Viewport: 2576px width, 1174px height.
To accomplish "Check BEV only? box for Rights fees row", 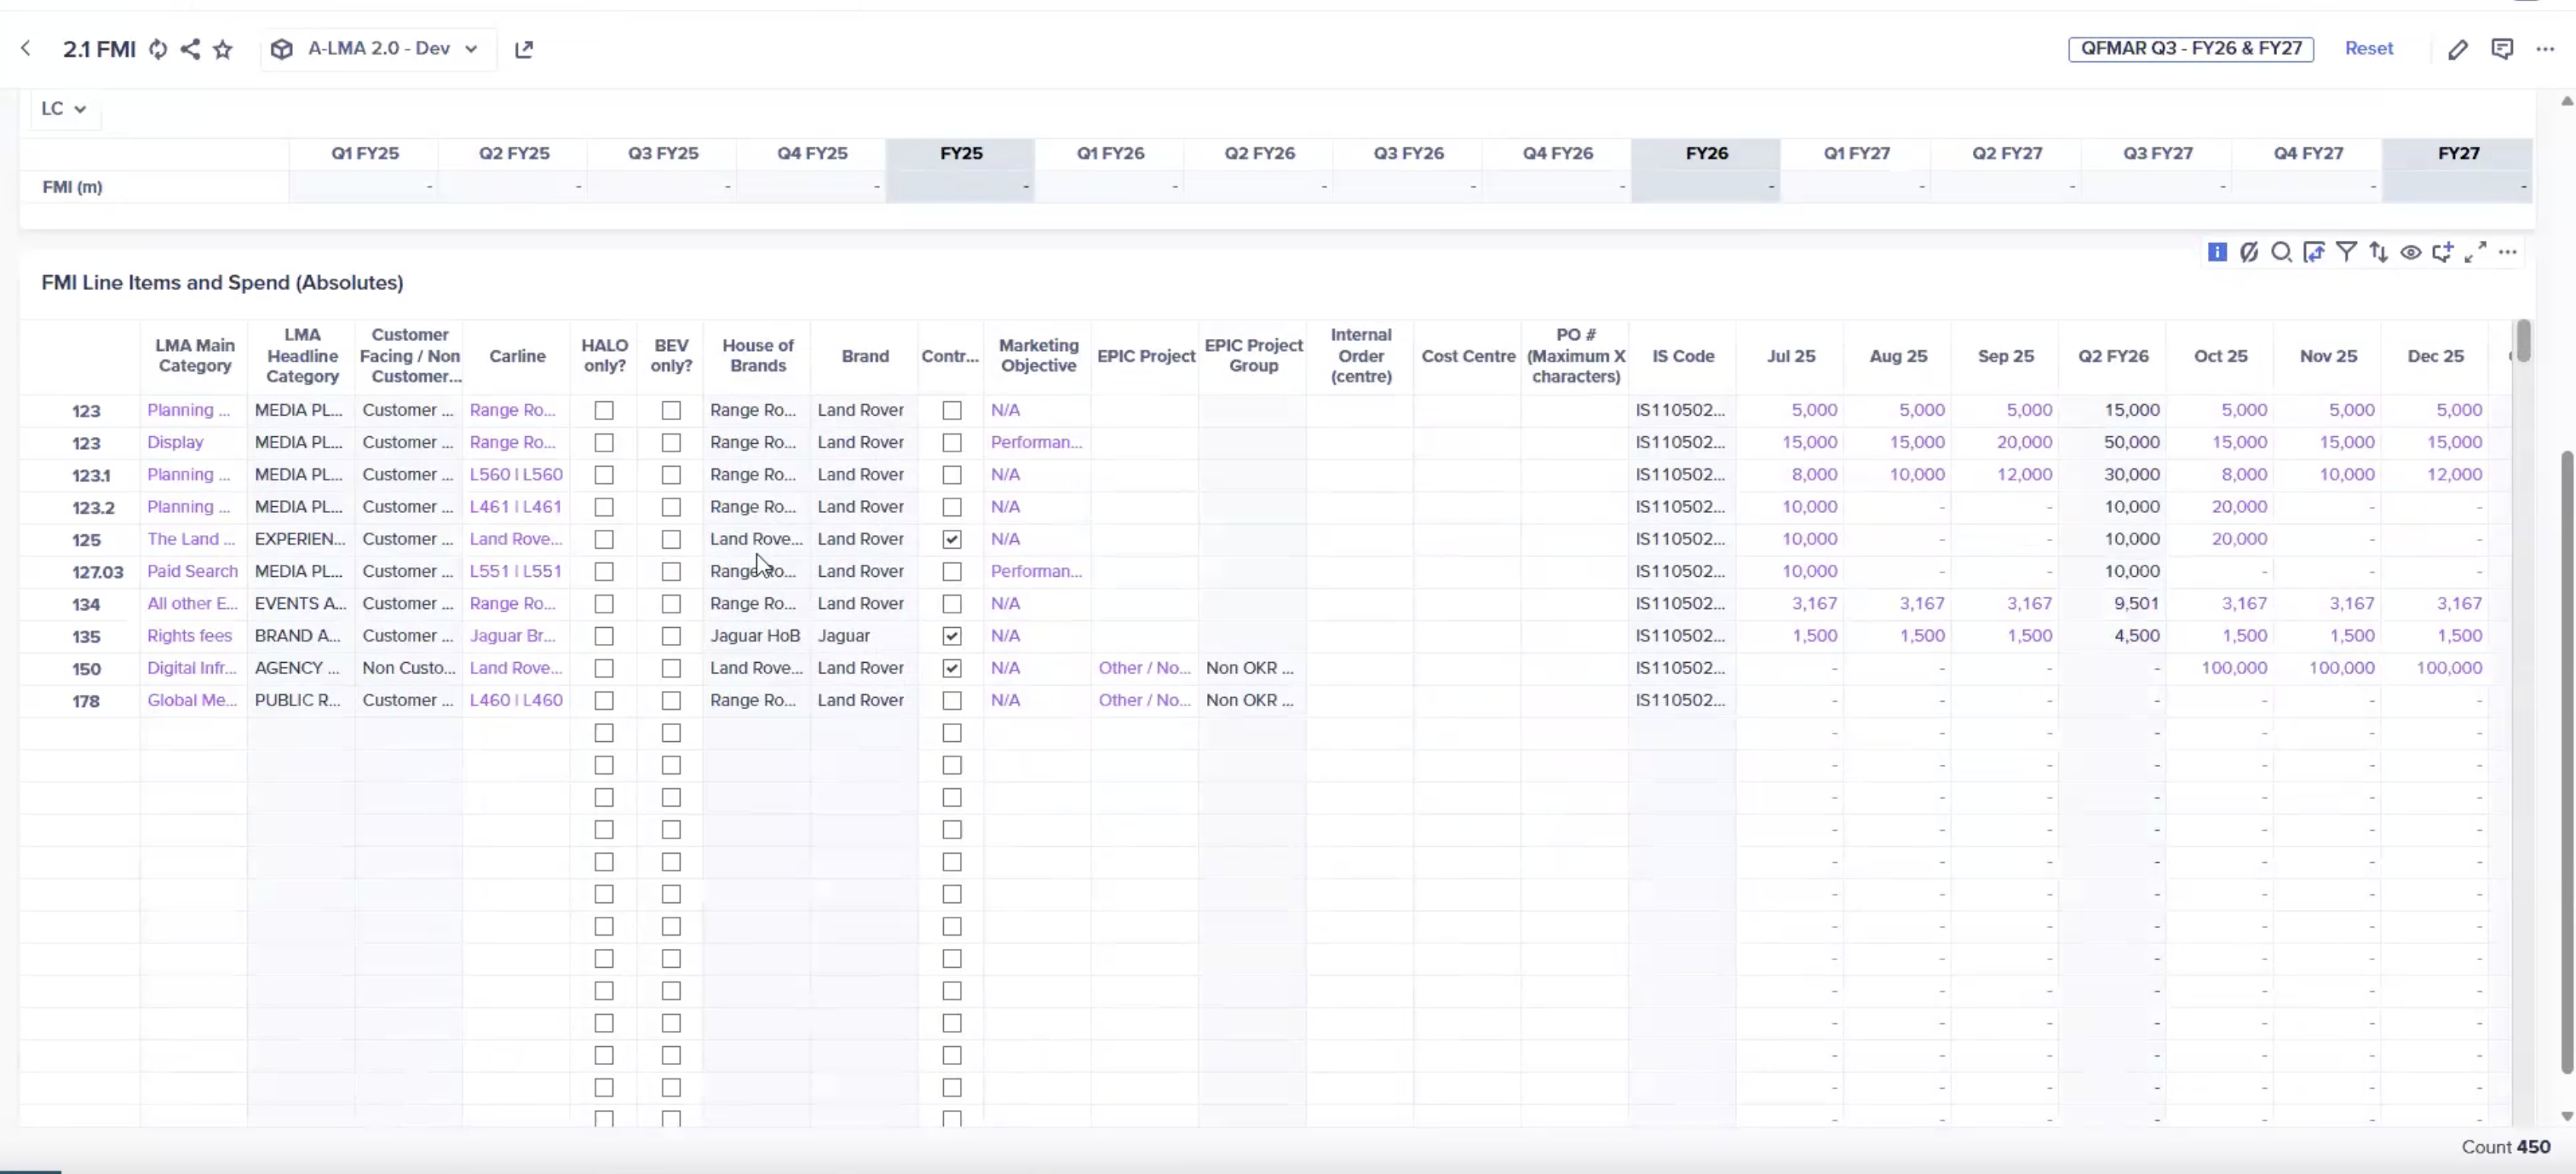I will pyautogui.click(x=671, y=636).
